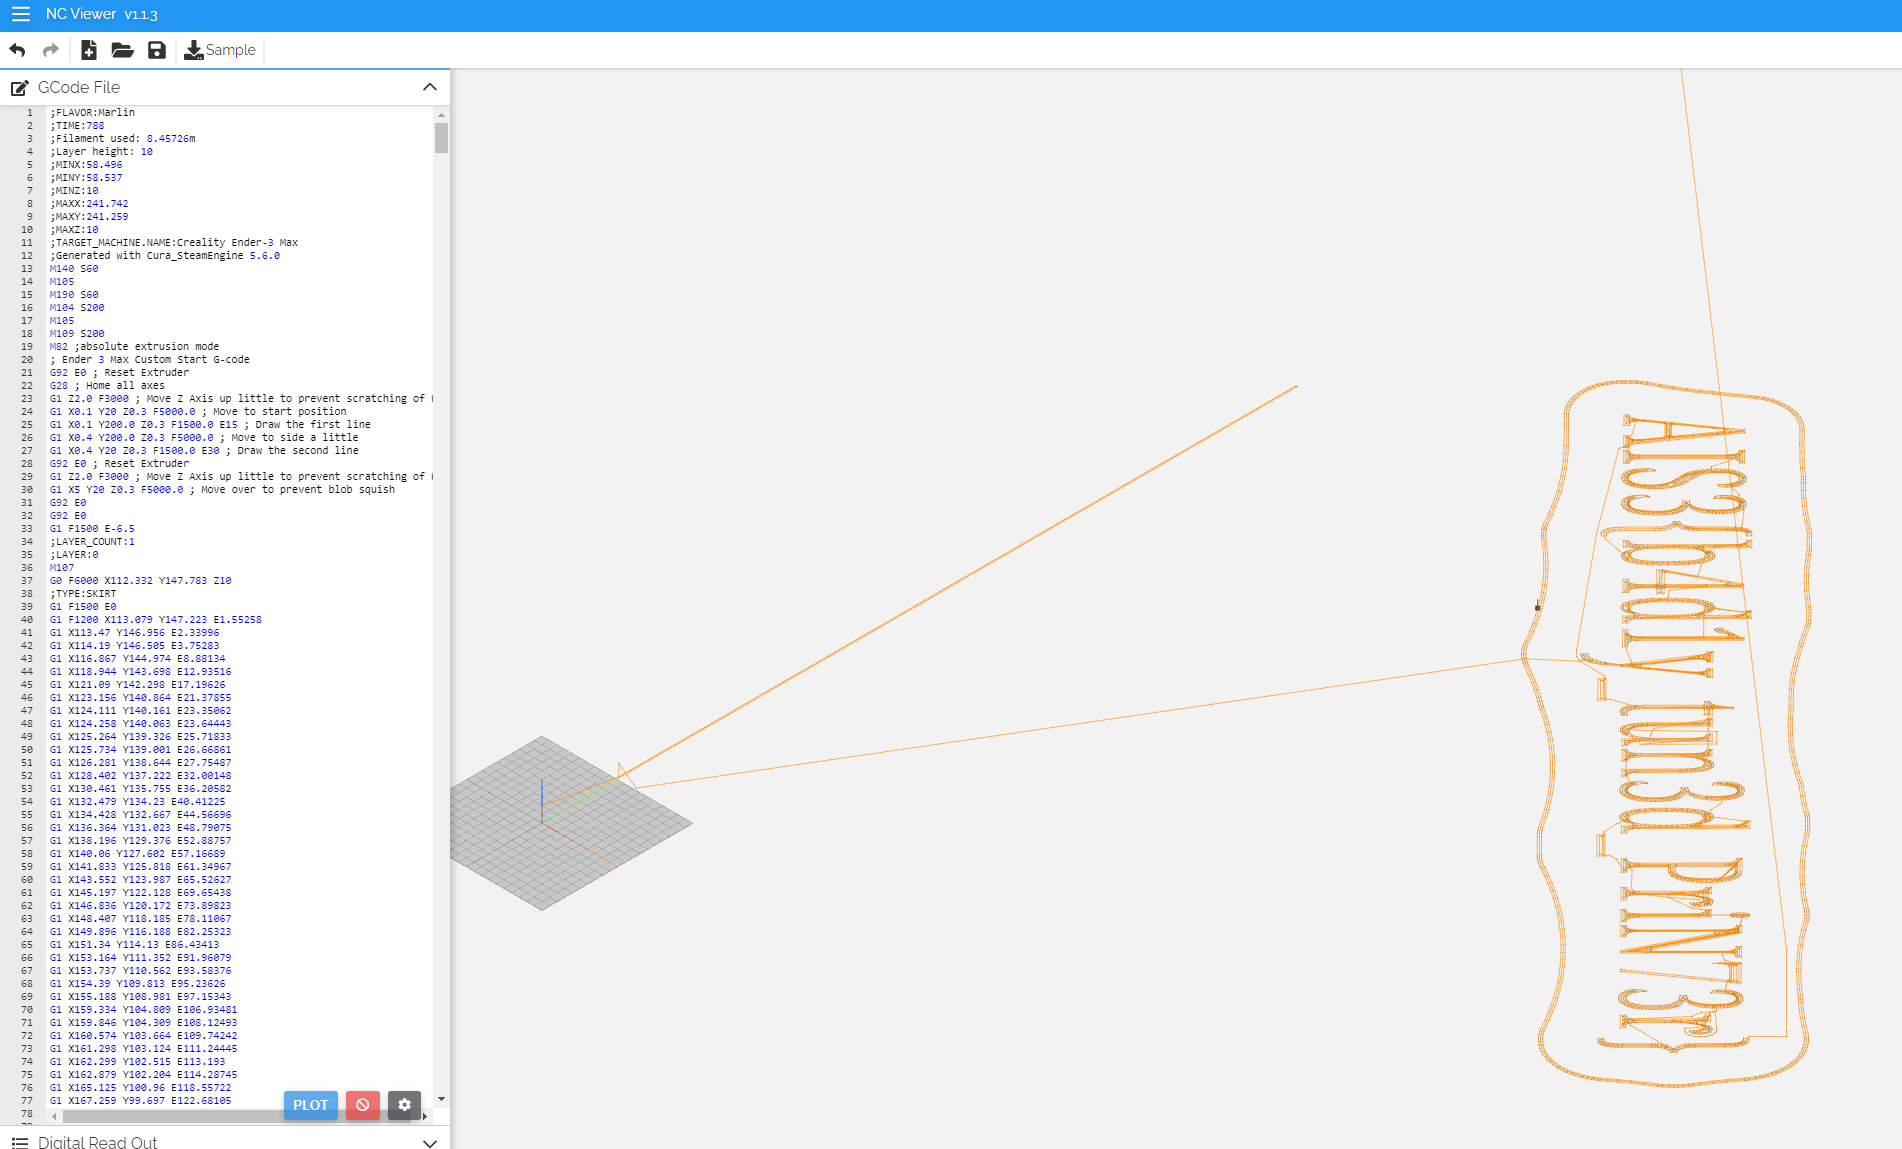
Task: Click line ';LAYER_COUNT:1'
Action: point(92,542)
